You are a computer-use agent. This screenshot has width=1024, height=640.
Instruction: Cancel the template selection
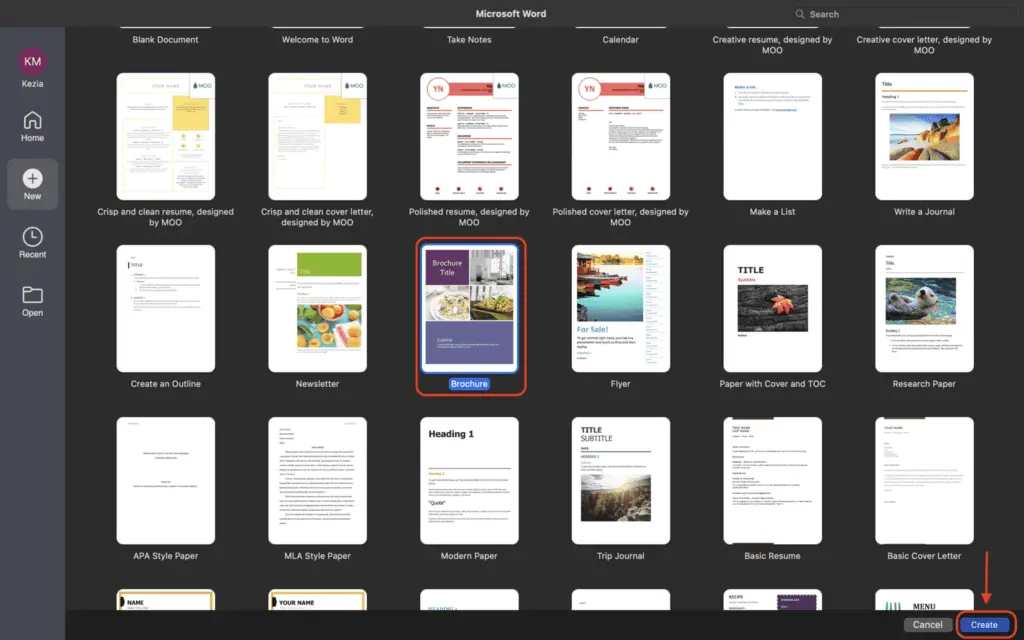(x=927, y=625)
